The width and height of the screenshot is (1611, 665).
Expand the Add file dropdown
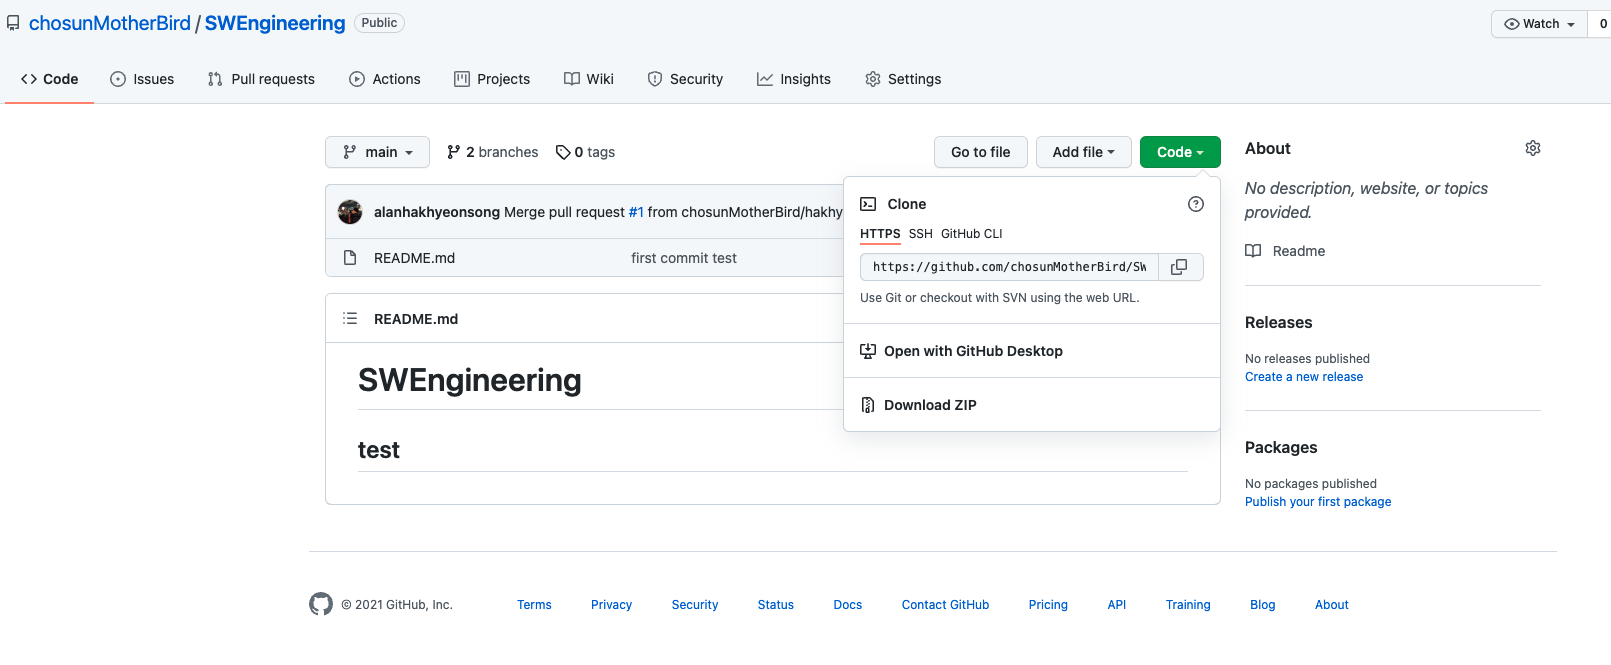tap(1083, 152)
